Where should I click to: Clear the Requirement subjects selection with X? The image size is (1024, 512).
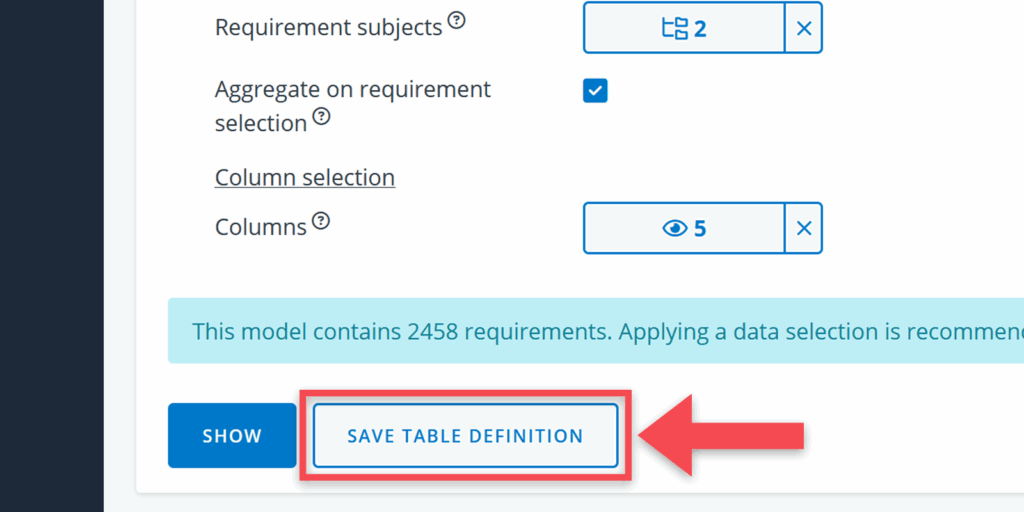[803, 28]
